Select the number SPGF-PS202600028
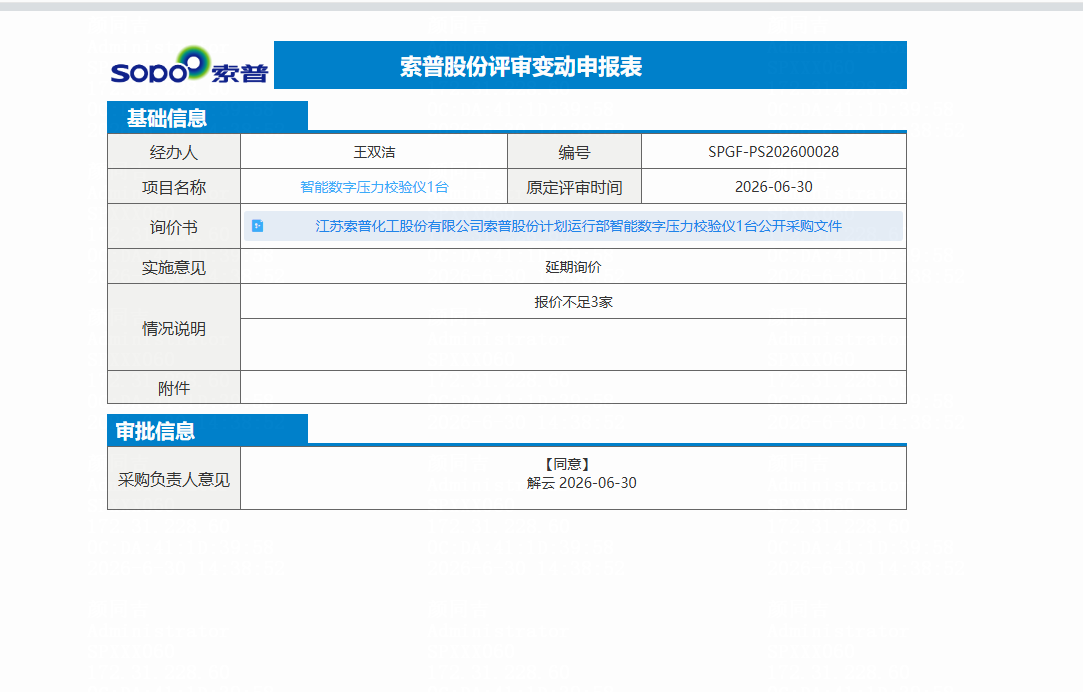Image resolution: width=1083 pixels, height=692 pixels. click(774, 152)
